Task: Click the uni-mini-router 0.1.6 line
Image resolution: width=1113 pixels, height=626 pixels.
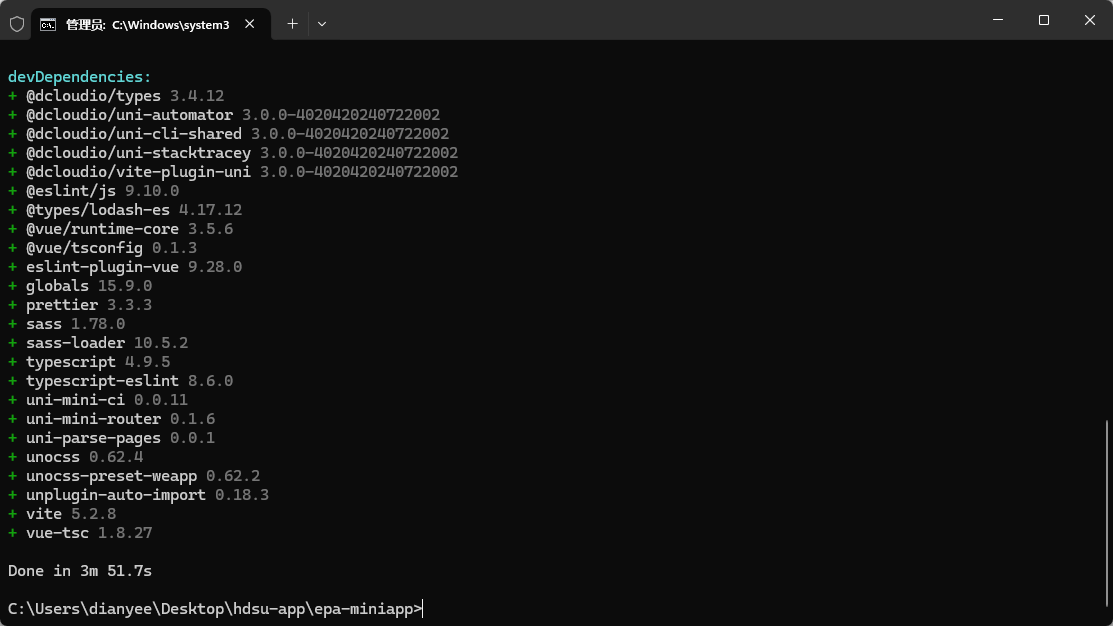Action: click(120, 418)
